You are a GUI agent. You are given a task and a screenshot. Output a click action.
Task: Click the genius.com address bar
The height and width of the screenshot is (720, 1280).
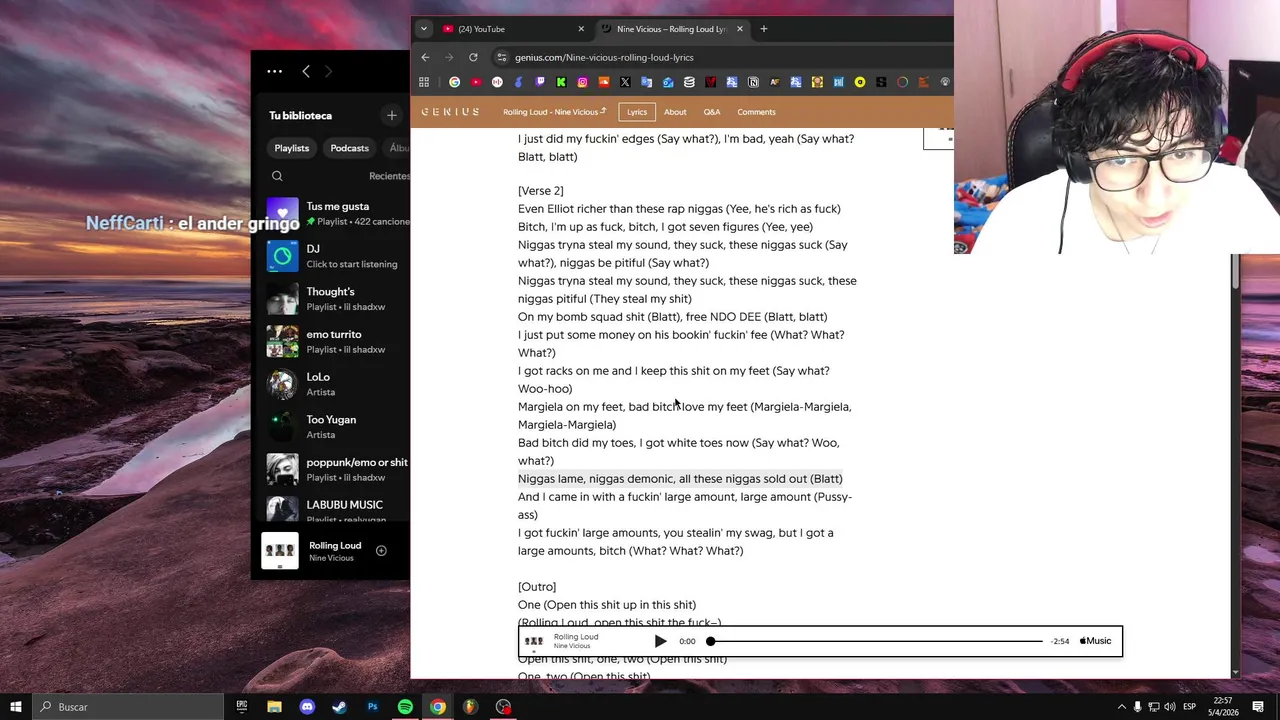coord(720,57)
